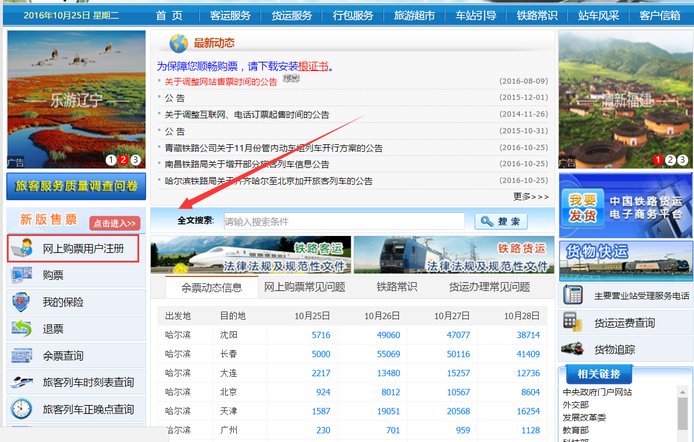694x442 pixels.
Task: Click the train timetable icon
Action: [22, 382]
